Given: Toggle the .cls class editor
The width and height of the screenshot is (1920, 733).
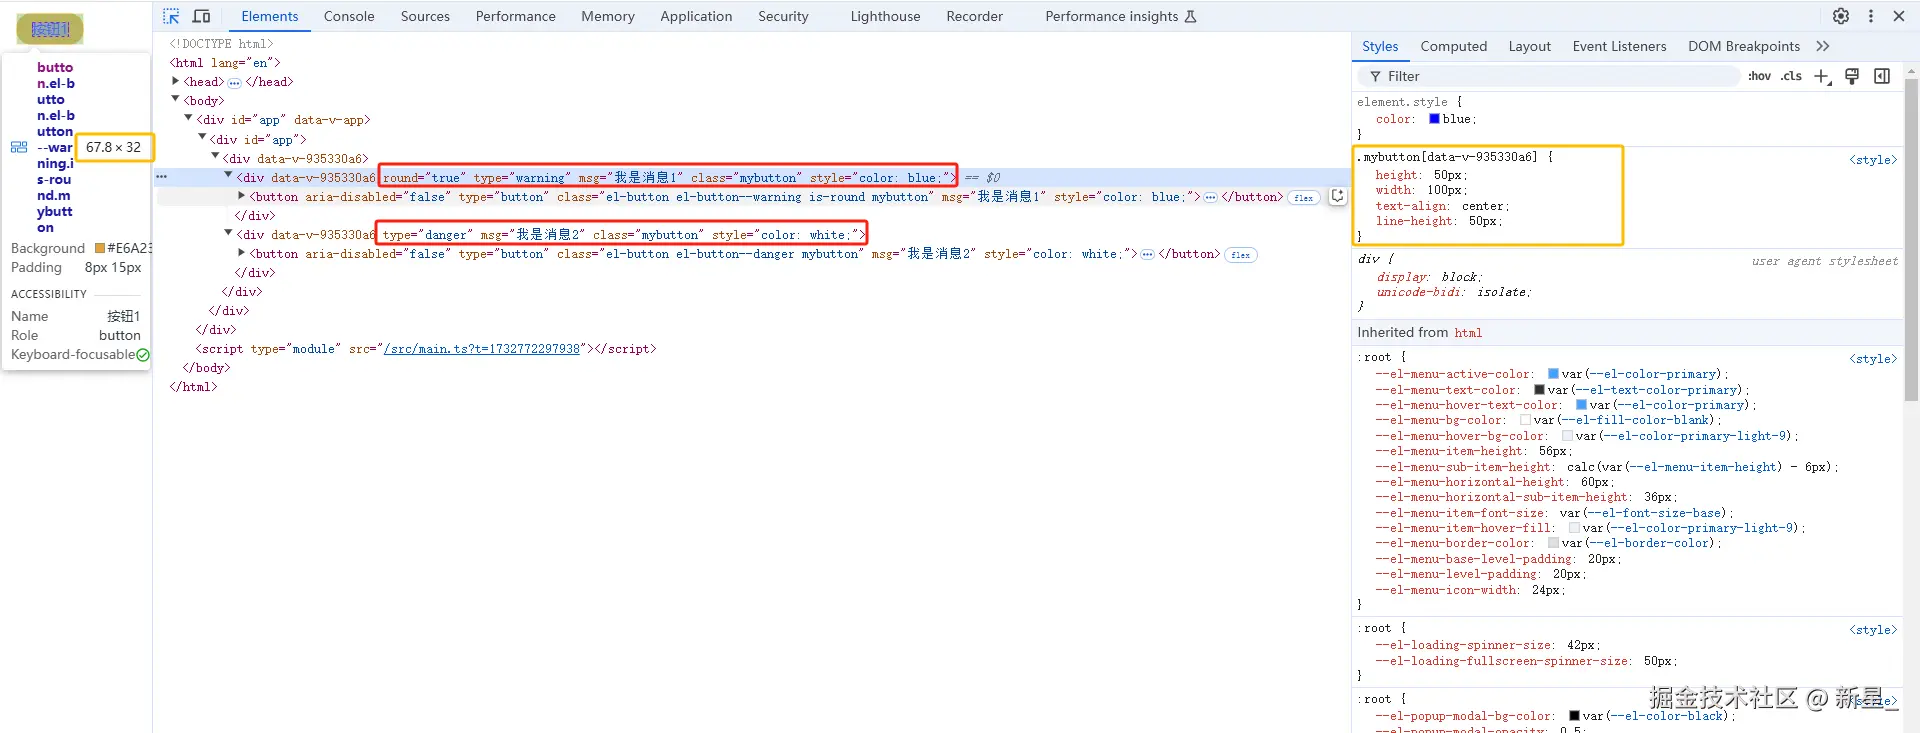Looking at the screenshot, I should [x=1791, y=76].
